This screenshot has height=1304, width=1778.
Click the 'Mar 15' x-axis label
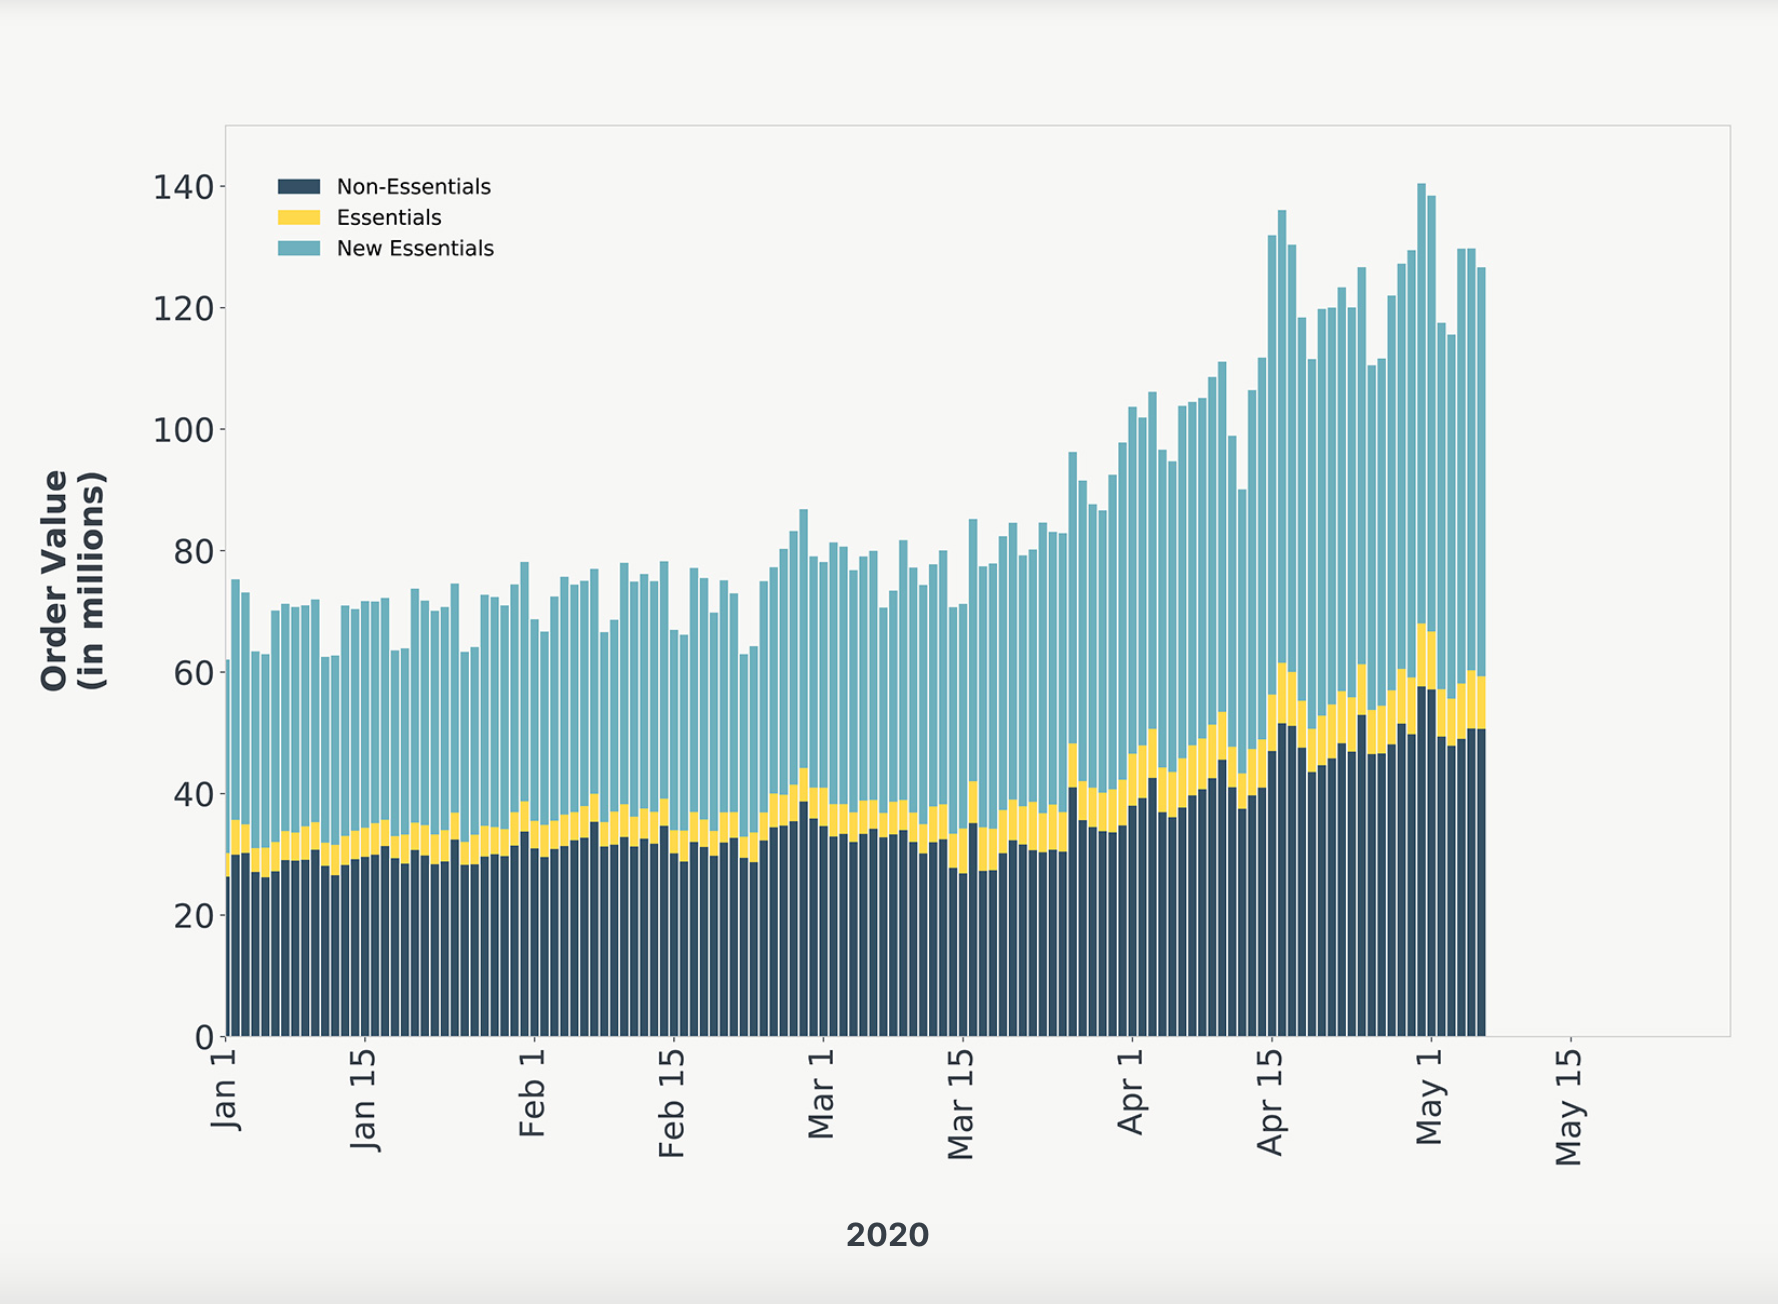click(961, 1103)
